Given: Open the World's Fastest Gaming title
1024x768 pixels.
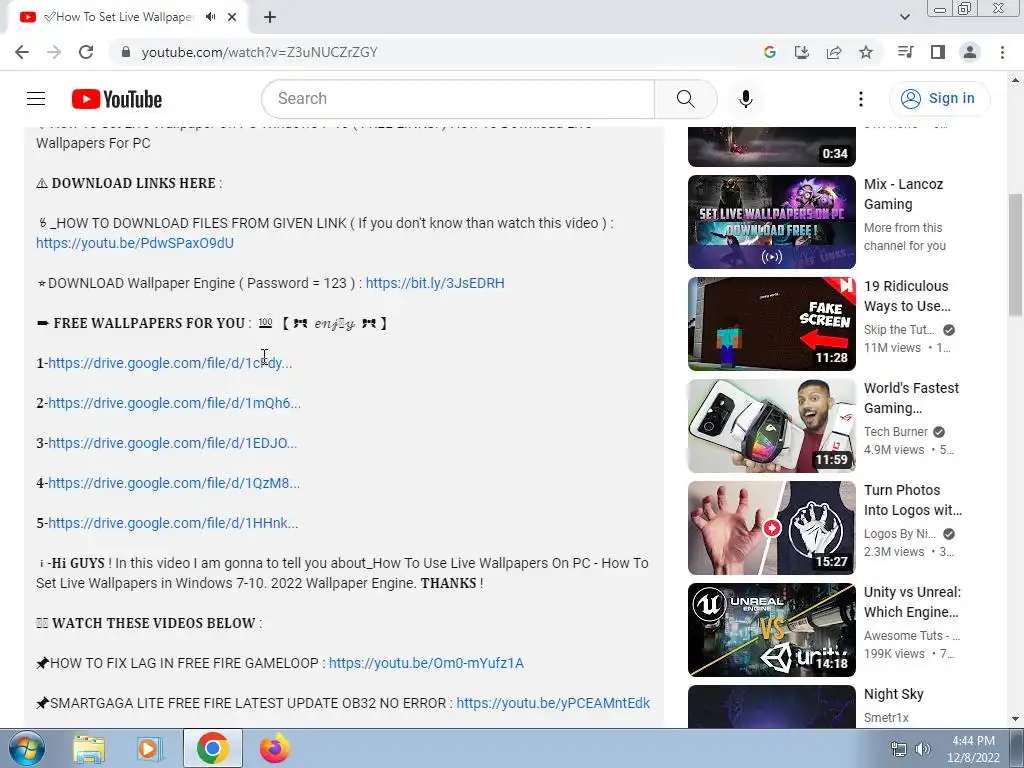Looking at the screenshot, I should pos(911,398).
